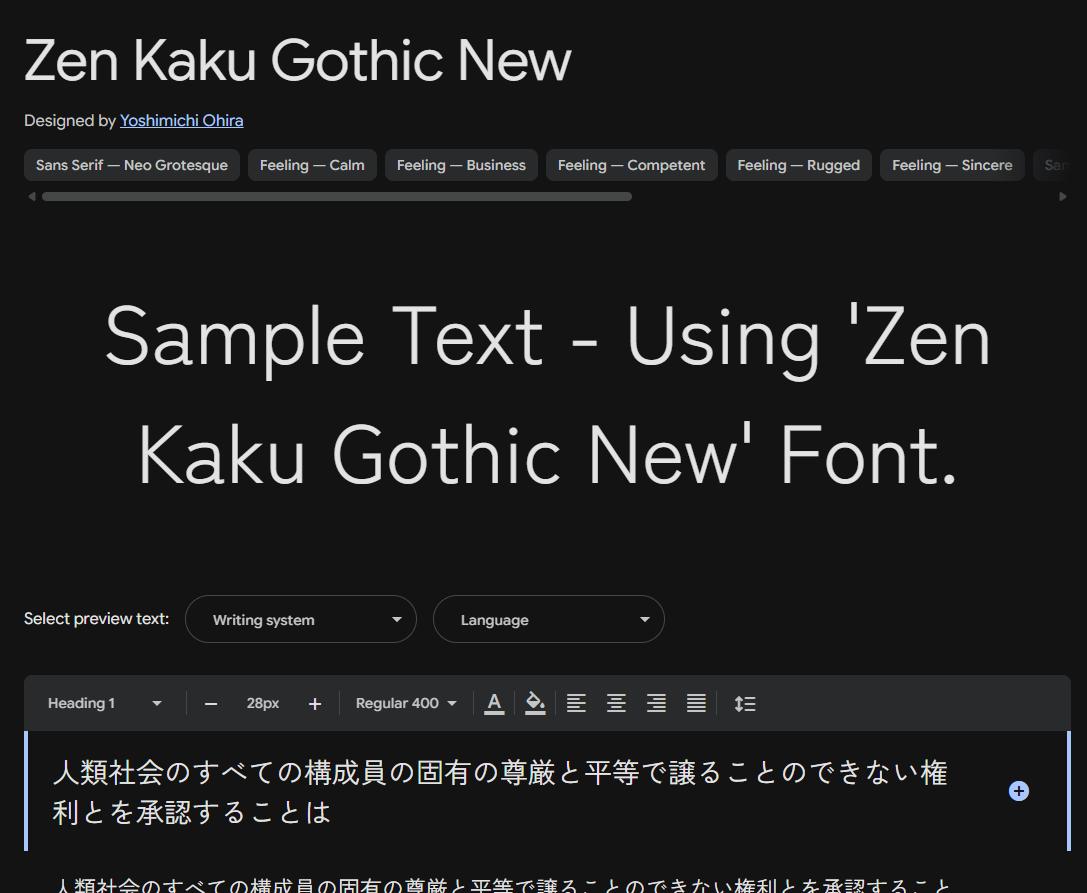Decrease font size with minus icon

(211, 704)
